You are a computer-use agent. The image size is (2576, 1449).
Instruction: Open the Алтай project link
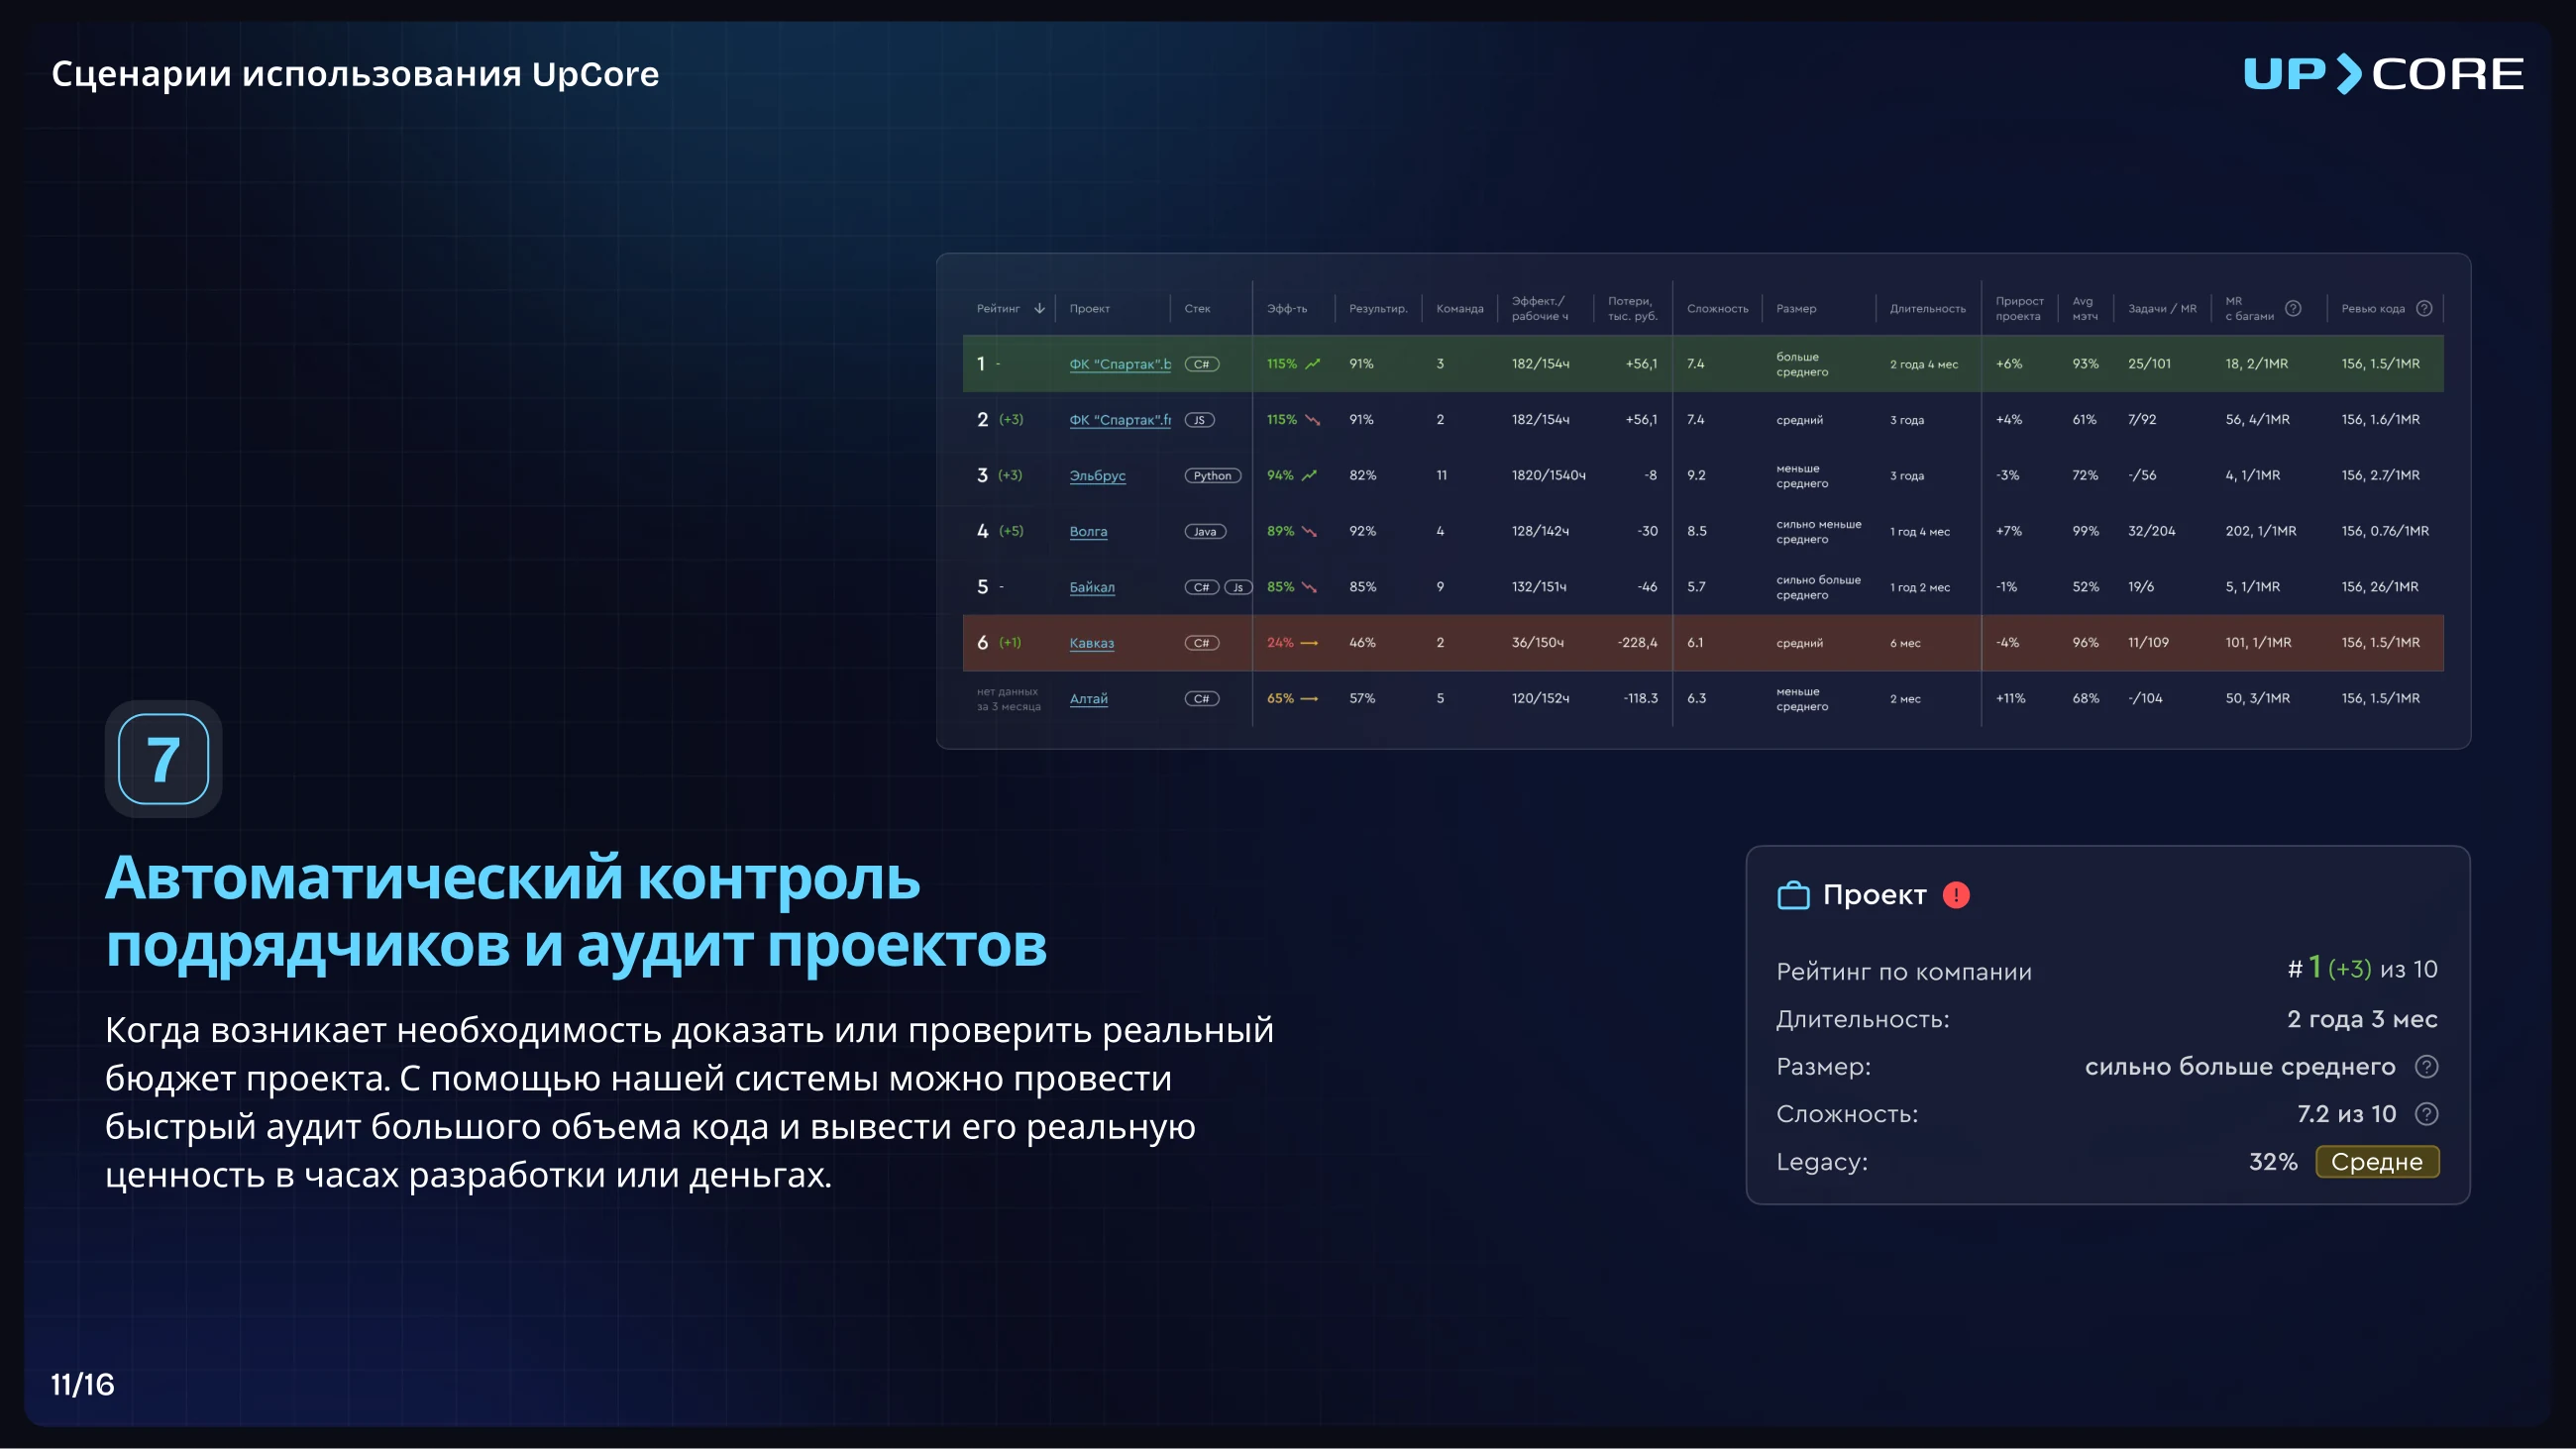tap(1088, 699)
